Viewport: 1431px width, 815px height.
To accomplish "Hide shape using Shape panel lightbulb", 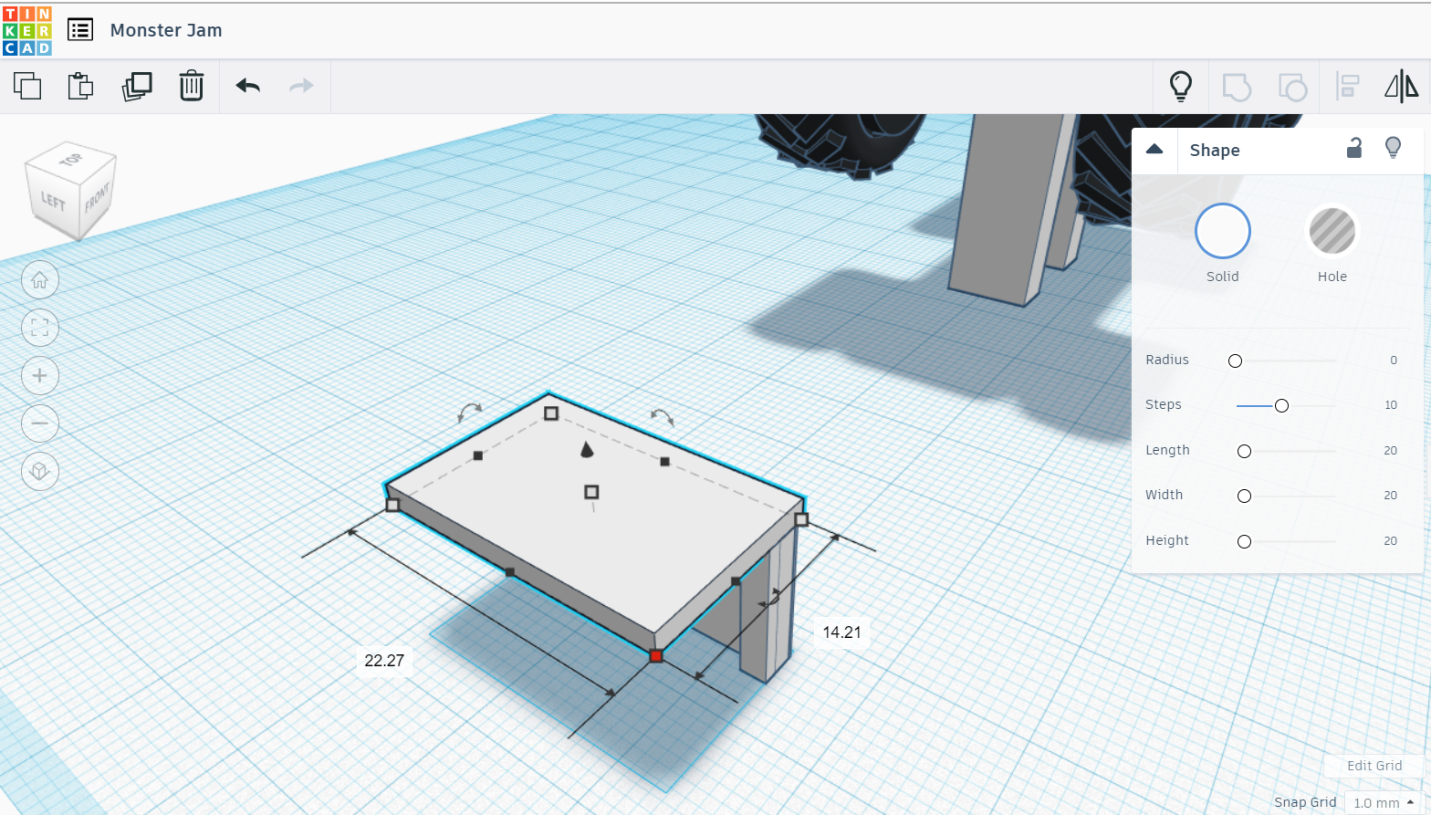I will point(1393,148).
